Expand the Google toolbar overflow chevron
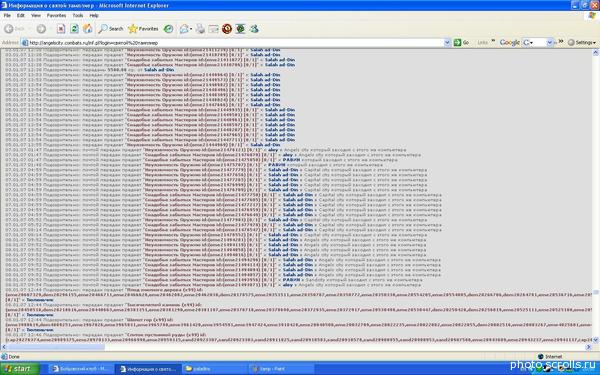This screenshot has width=600, height=375. point(561,41)
